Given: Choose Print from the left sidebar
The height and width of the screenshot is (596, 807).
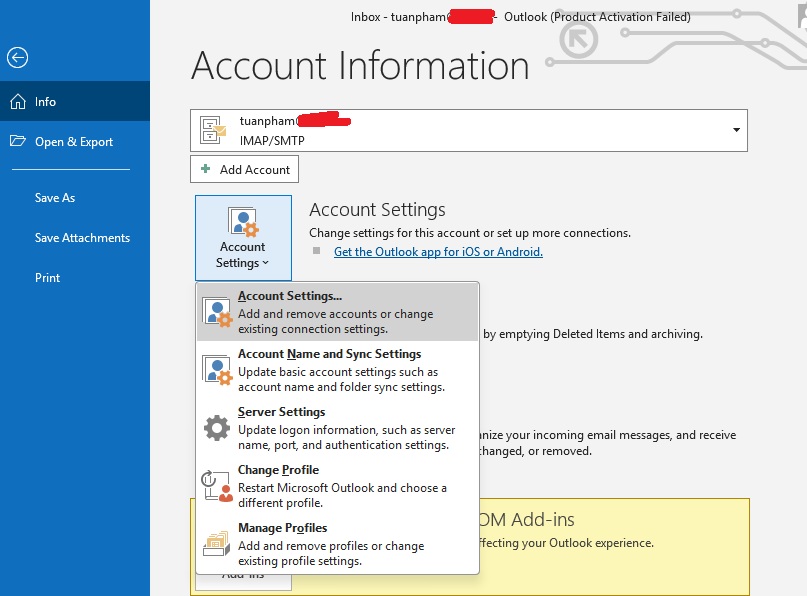Looking at the screenshot, I should click(x=47, y=278).
